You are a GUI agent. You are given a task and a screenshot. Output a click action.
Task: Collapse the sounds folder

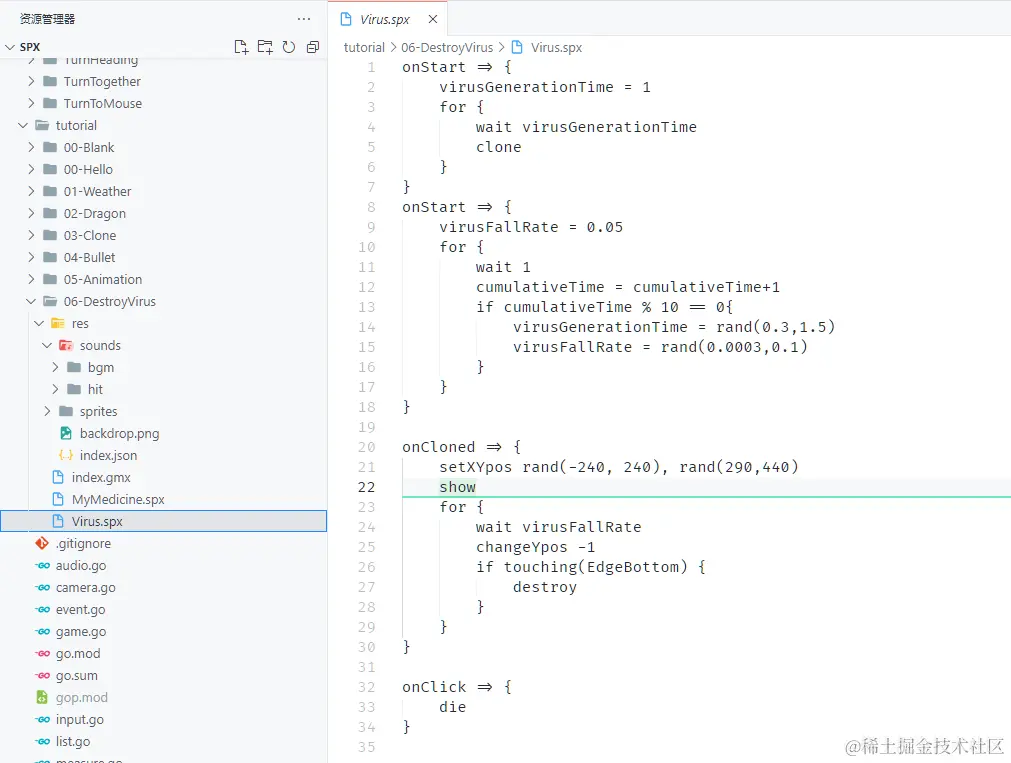tap(47, 345)
